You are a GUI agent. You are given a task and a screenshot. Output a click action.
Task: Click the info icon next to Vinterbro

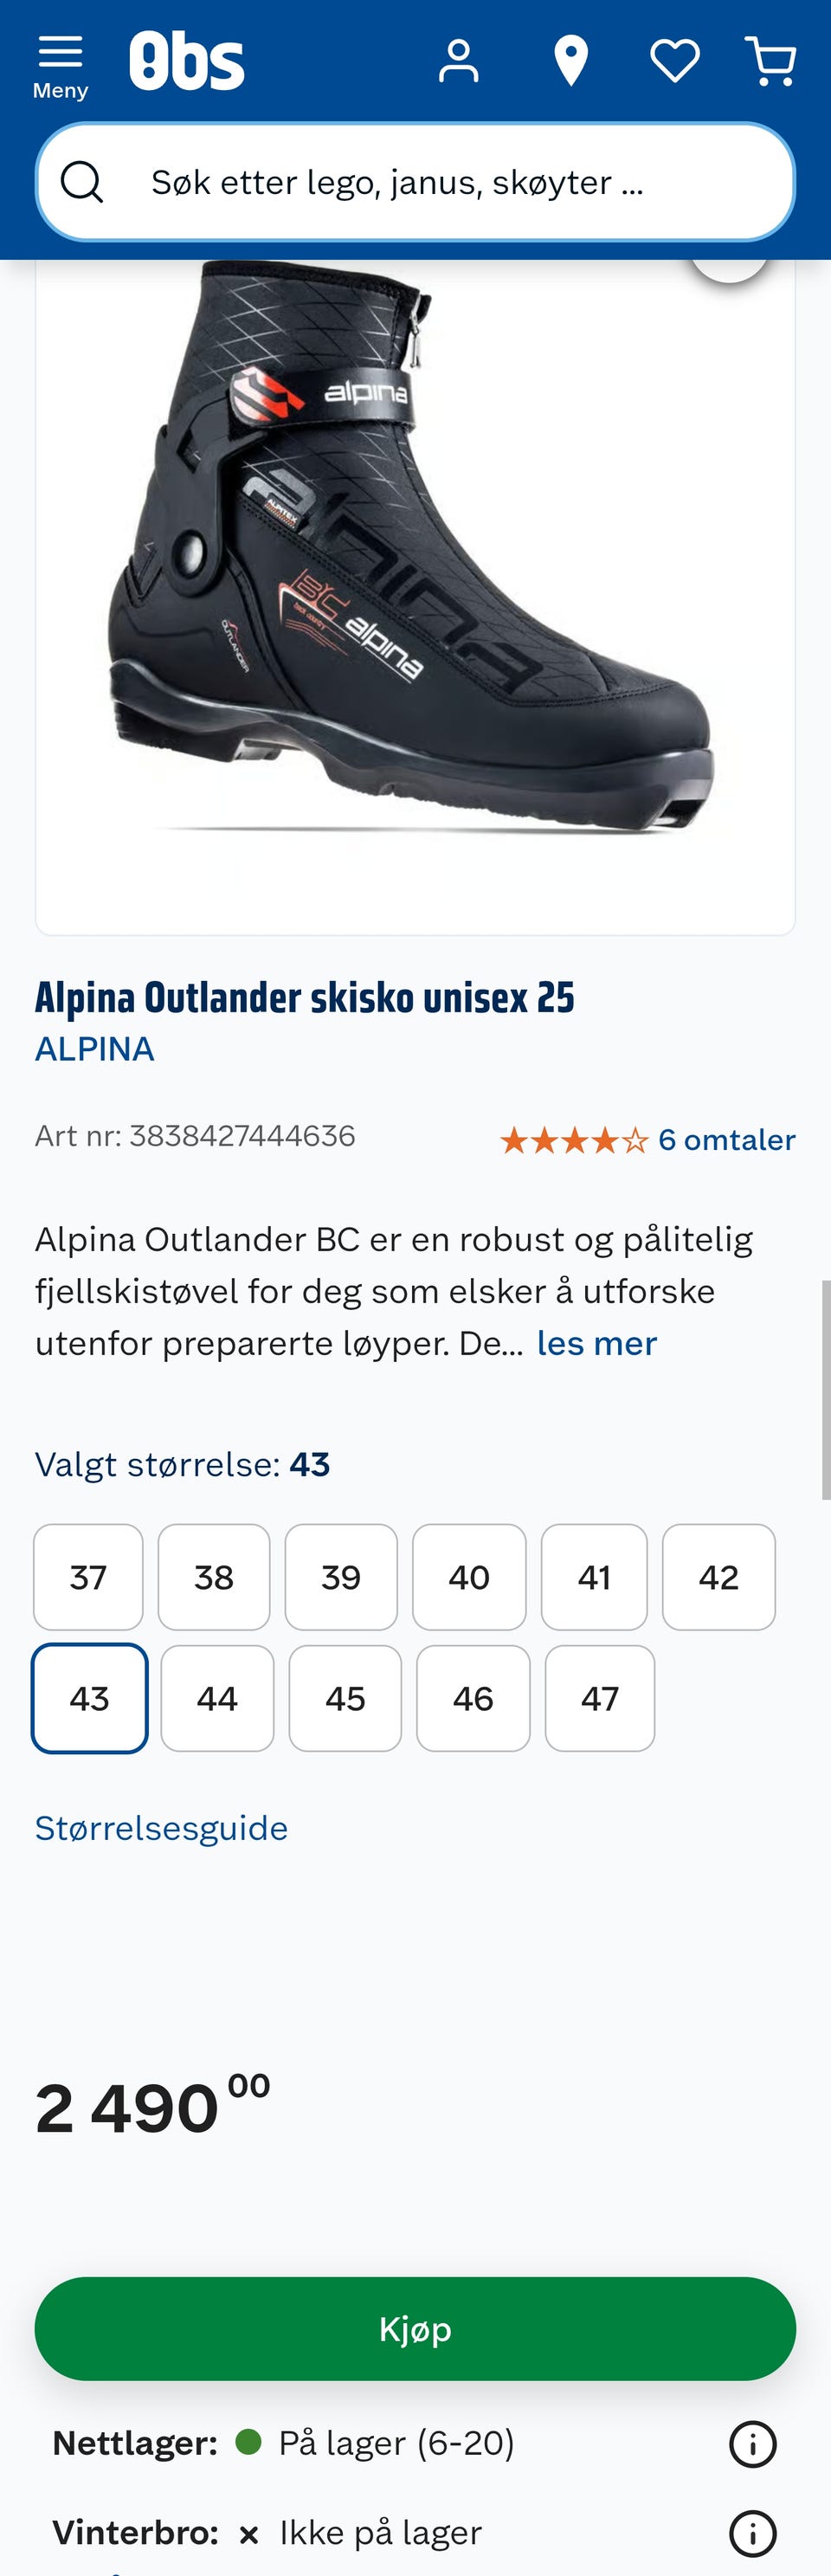pyautogui.click(x=753, y=2532)
